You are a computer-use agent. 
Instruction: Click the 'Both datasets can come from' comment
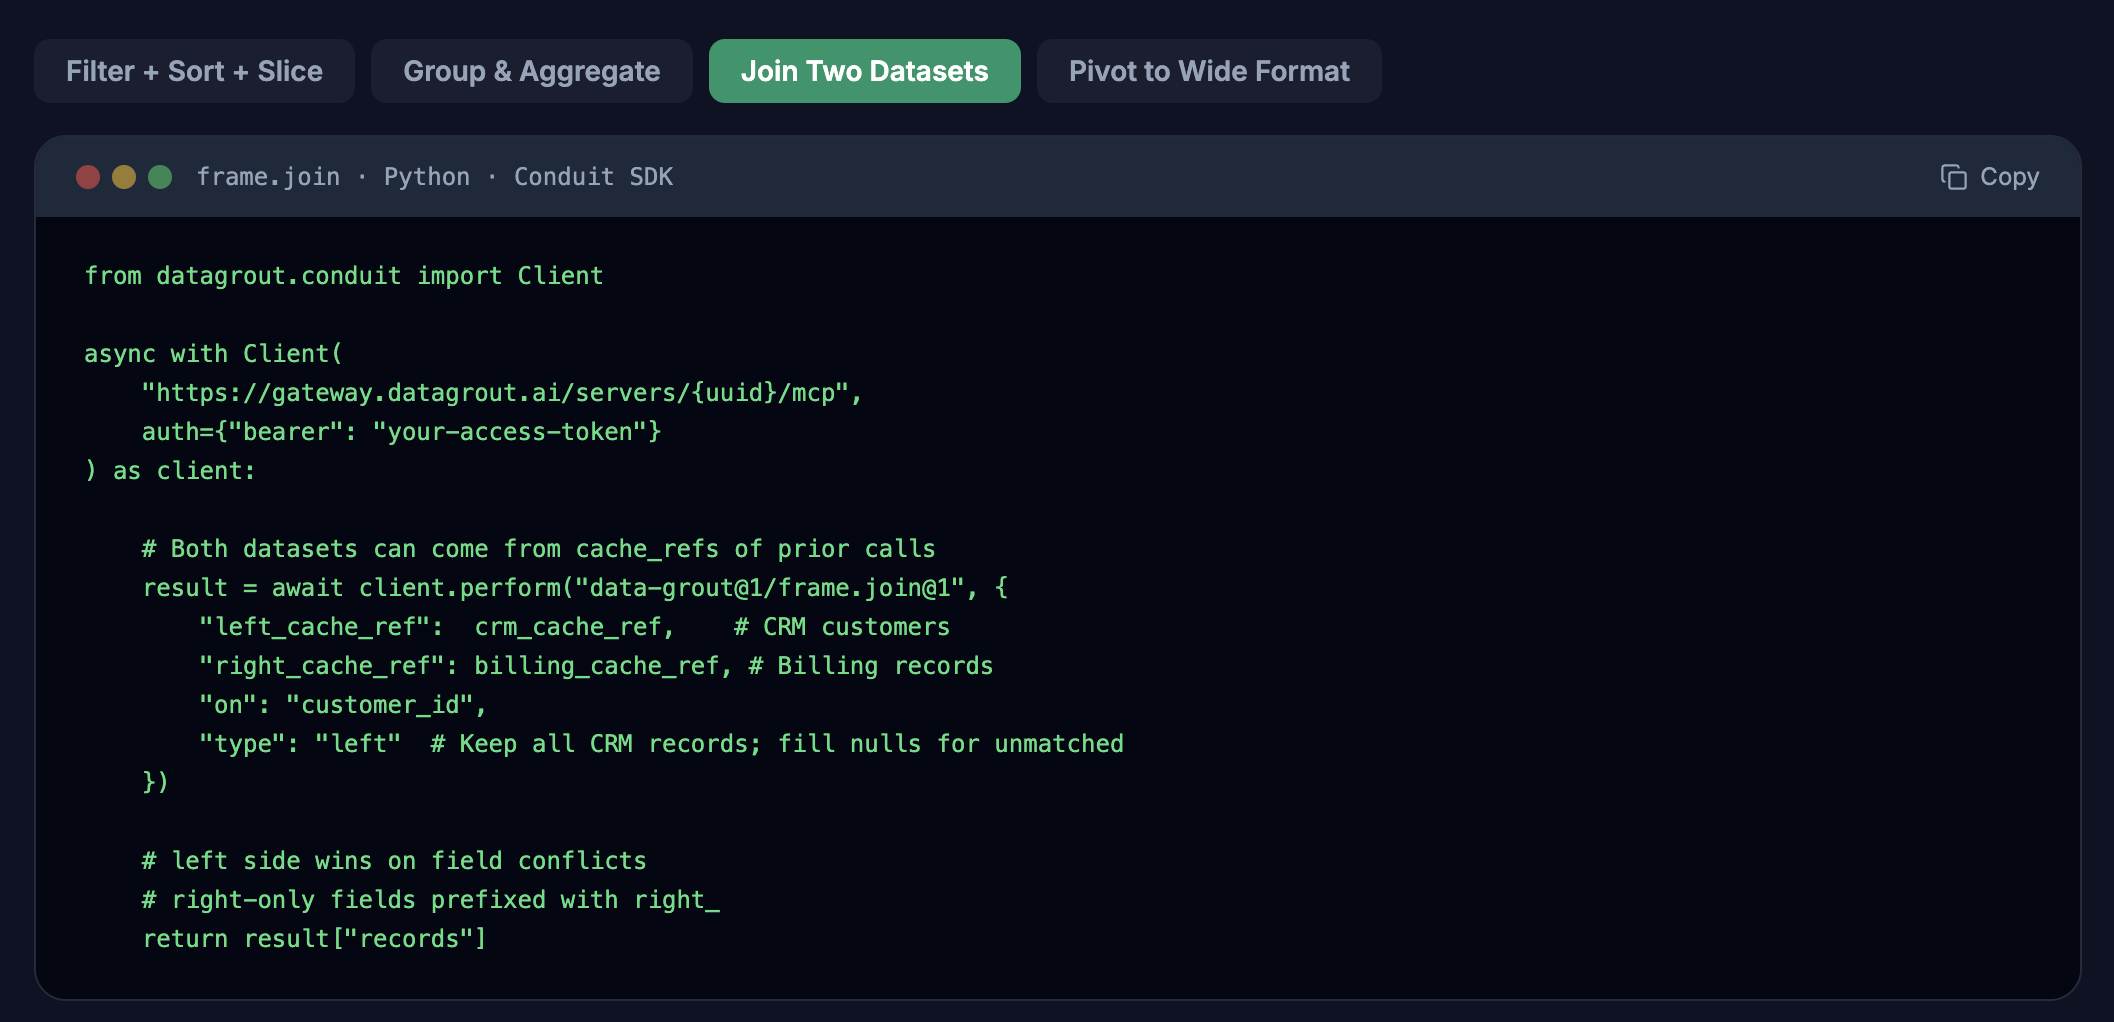pos(539,549)
